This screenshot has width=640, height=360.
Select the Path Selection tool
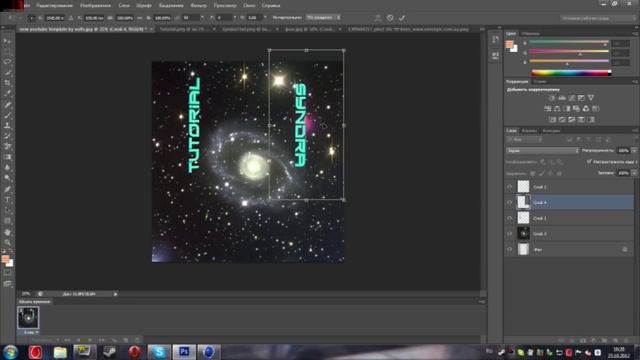[x=7, y=210]
